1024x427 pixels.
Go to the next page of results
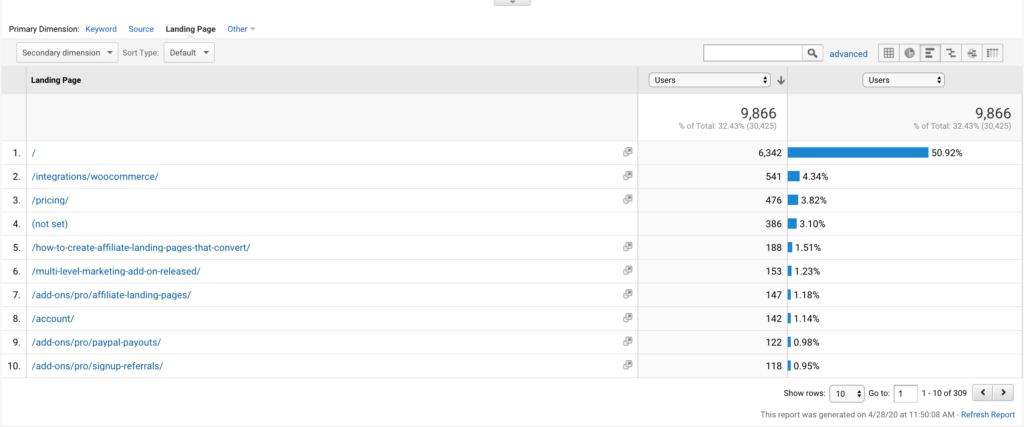[x=1004, y=393]
